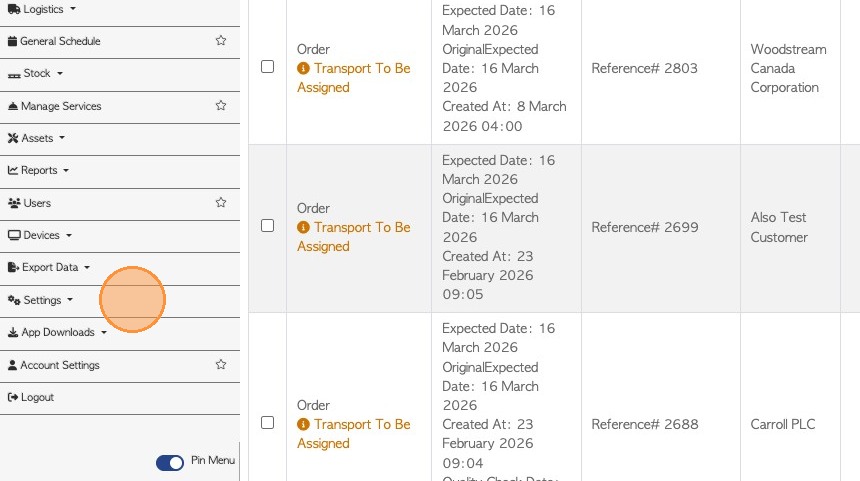This screenshot has width=860, height=481.
Task: Check the box for the Carroll PLC order
Action: click(x=267, y=423)
